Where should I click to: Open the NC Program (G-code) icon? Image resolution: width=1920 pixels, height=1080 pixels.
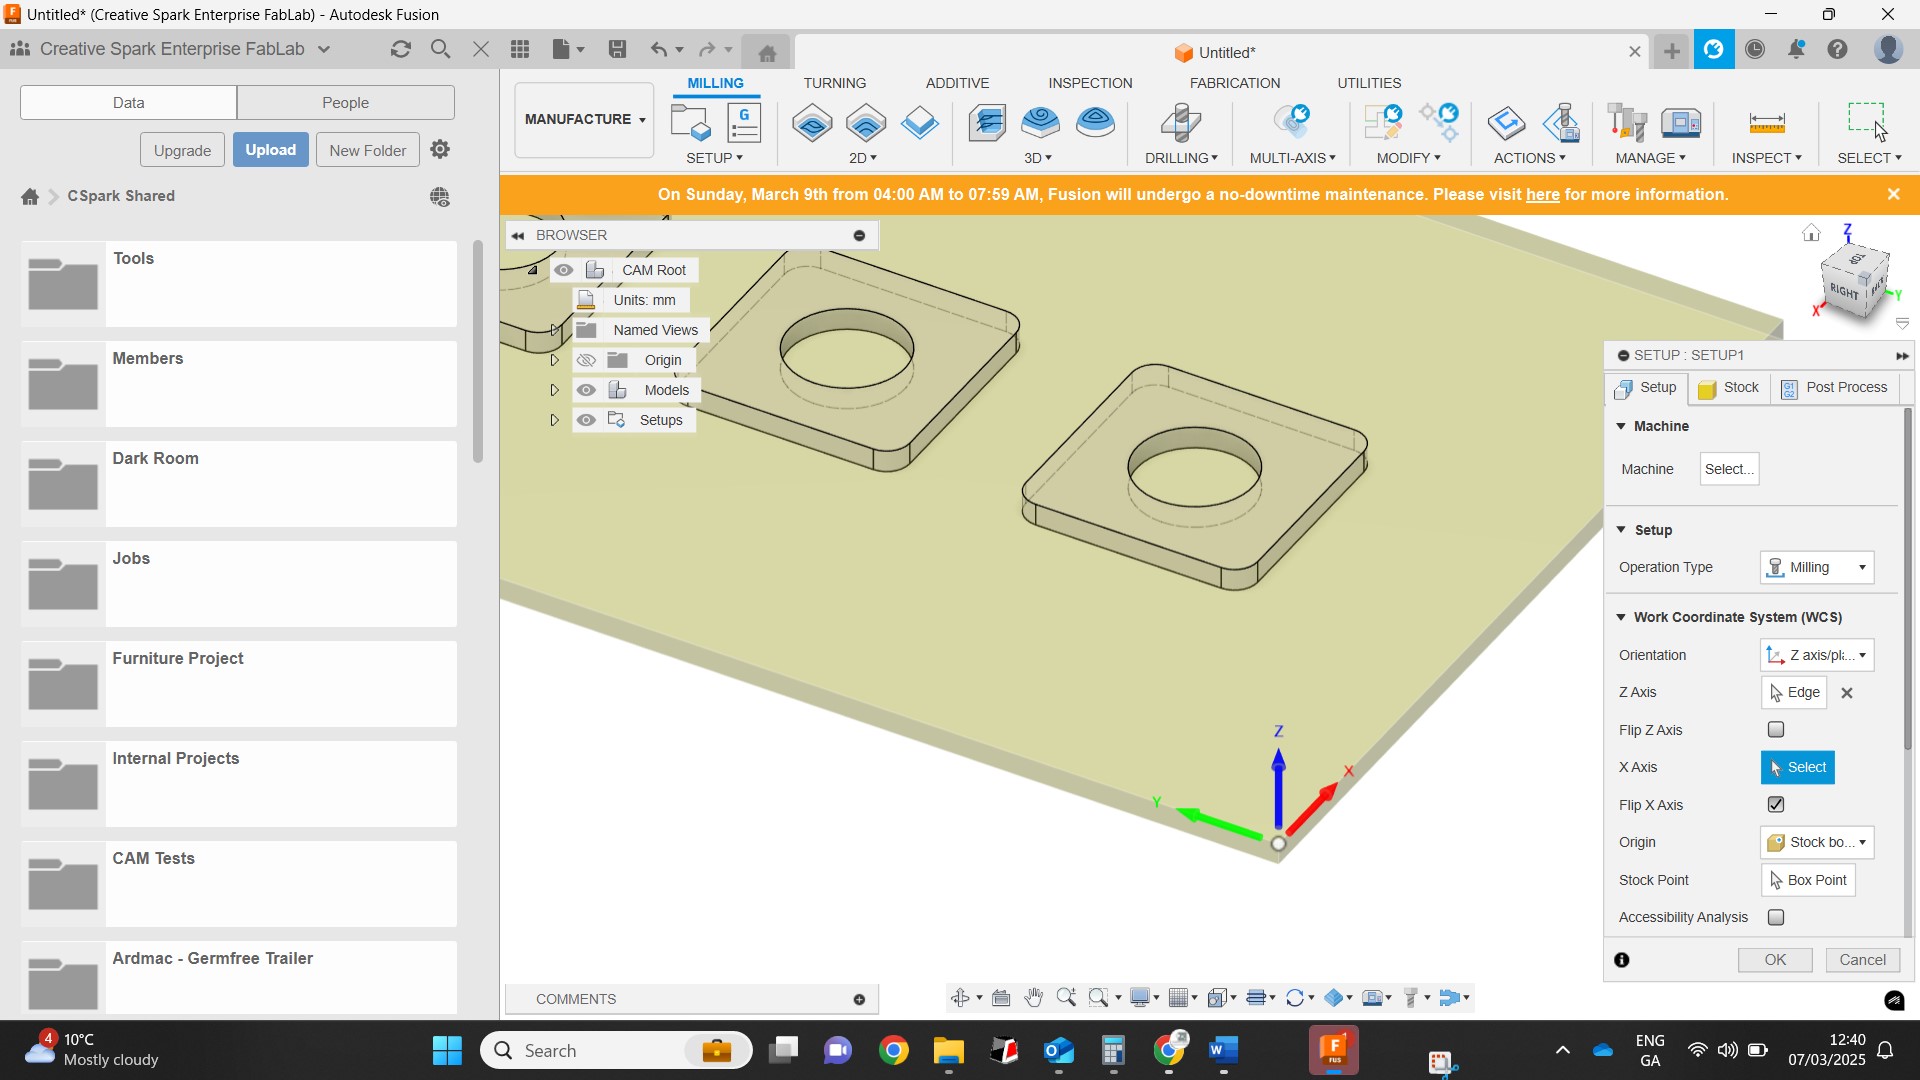744,123
